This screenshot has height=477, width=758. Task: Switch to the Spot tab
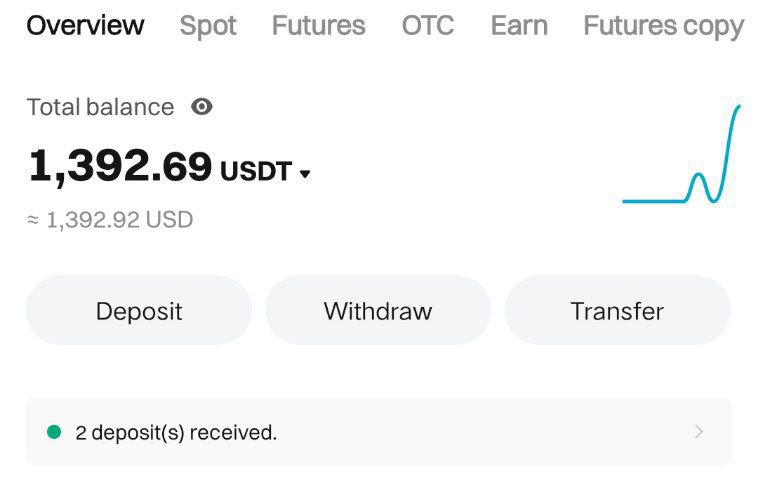208,26
